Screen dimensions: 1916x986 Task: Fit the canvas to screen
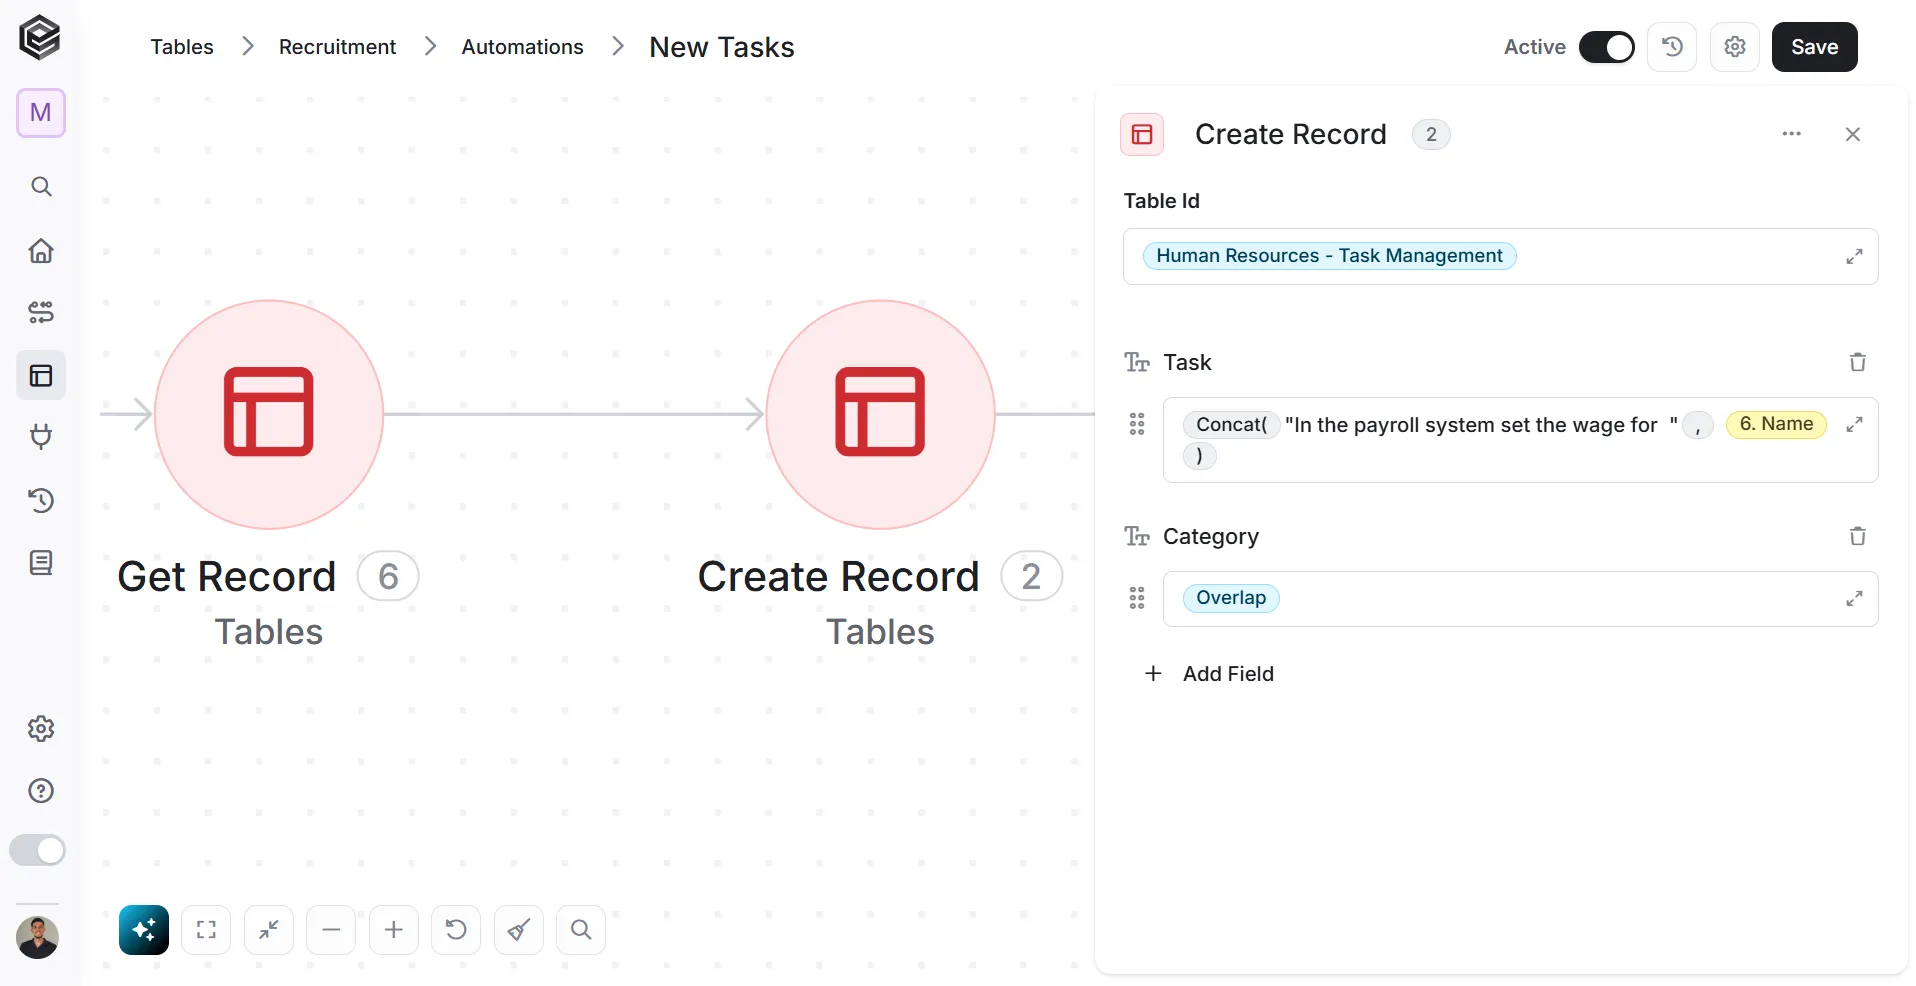pyautogui.click(x=206, y=930)
